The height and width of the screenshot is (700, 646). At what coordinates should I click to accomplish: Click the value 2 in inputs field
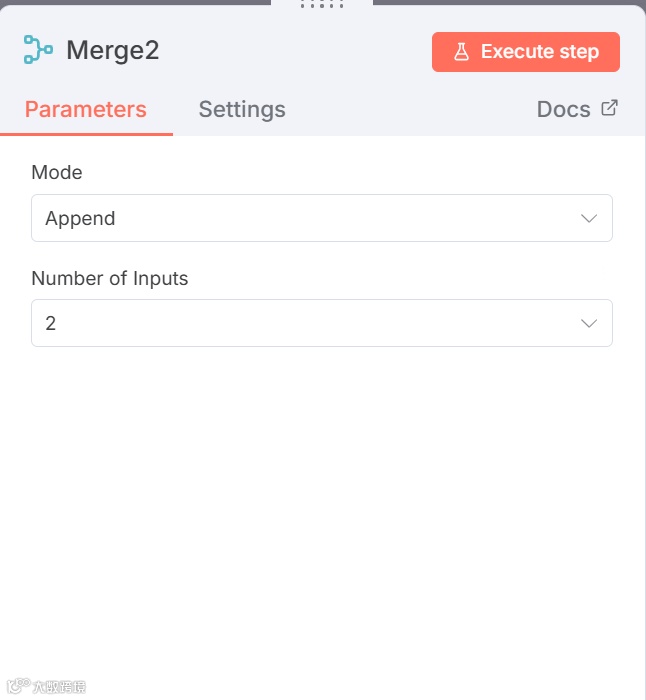(x=51, y=324)
